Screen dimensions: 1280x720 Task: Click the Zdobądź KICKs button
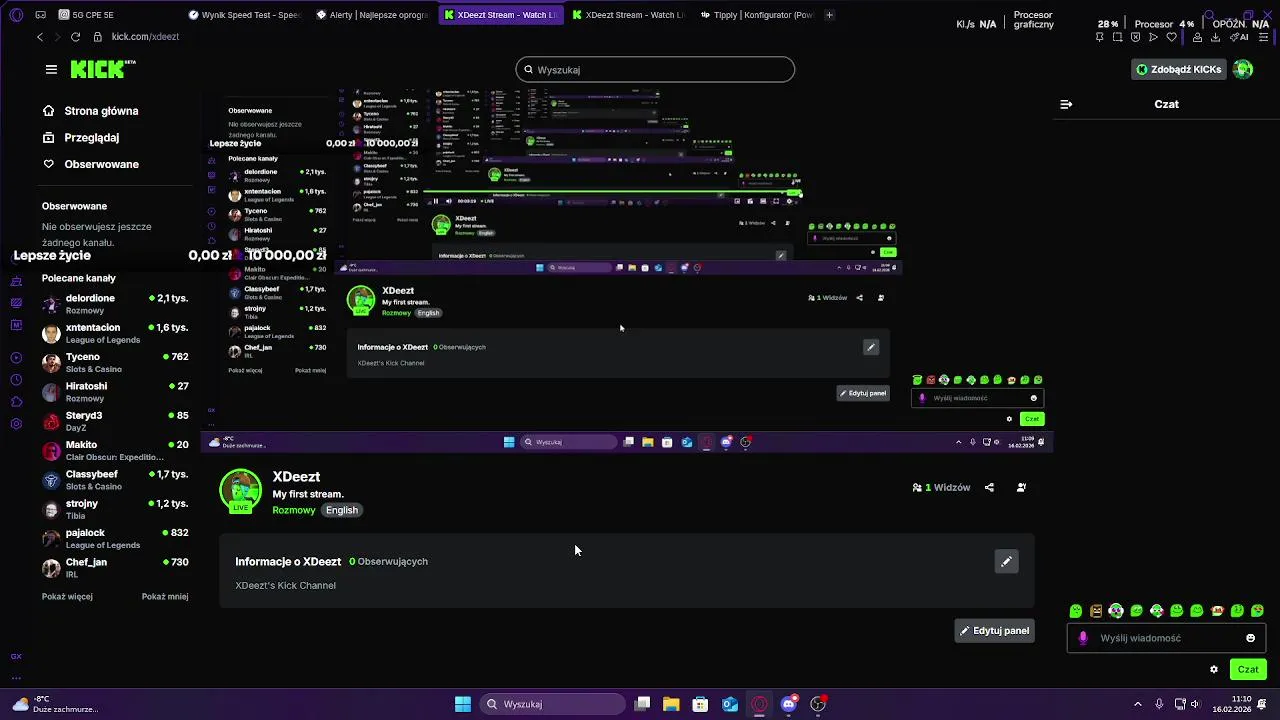tap(1179, 69)
